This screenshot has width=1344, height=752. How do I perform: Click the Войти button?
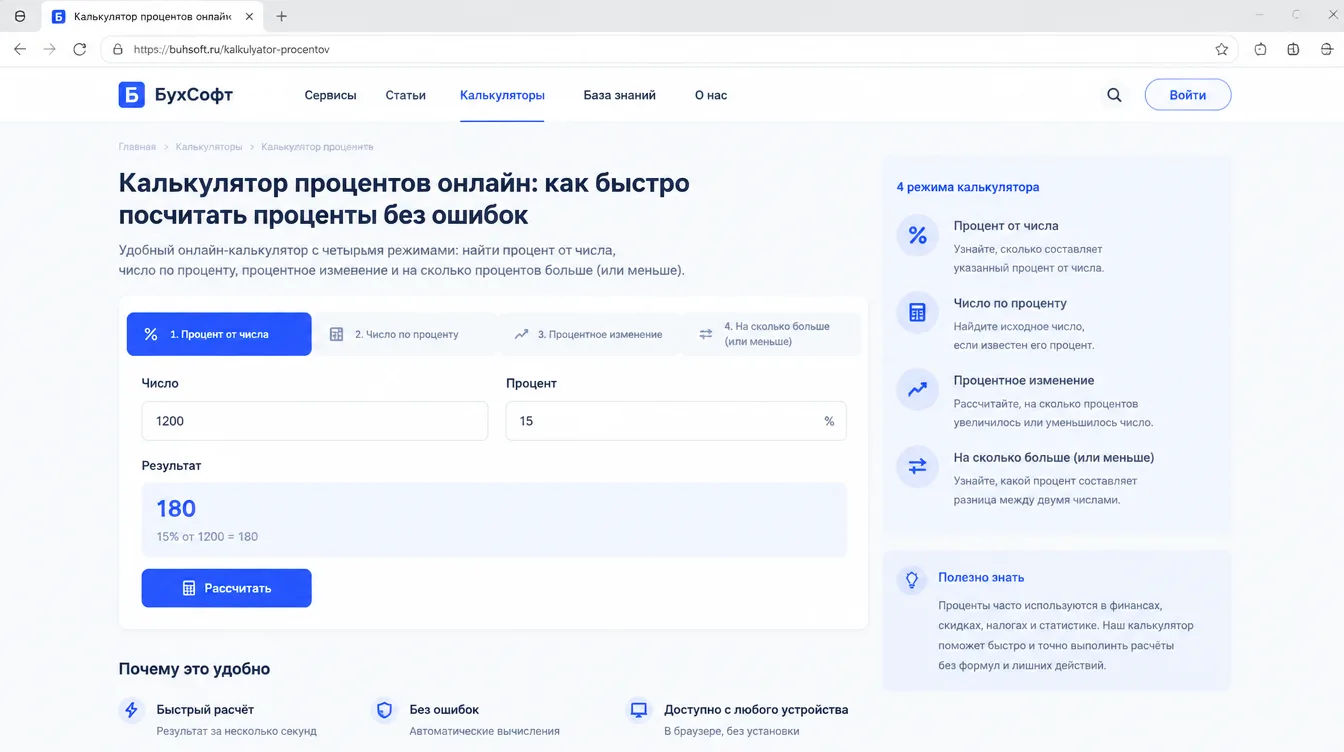point(1188,95)
